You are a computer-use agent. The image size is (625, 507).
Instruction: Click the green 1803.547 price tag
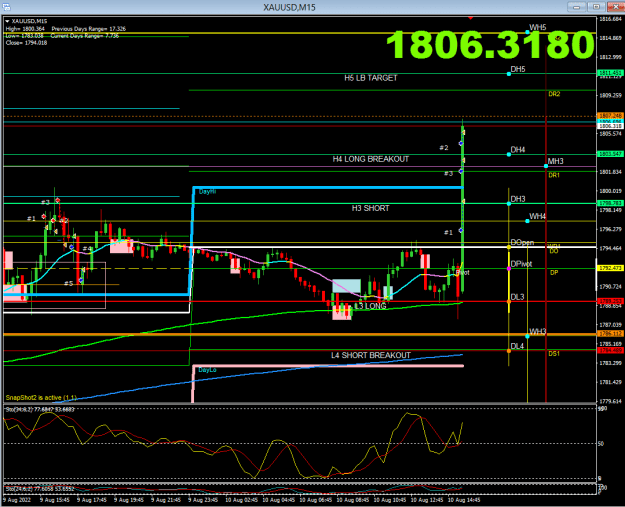pyautogui.click(x=610, y=154)
